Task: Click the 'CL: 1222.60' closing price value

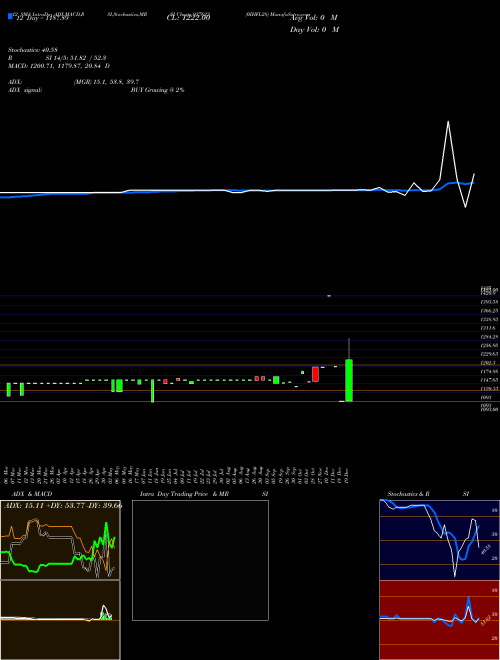Action: pyautogui.click(x=191, y=18)
